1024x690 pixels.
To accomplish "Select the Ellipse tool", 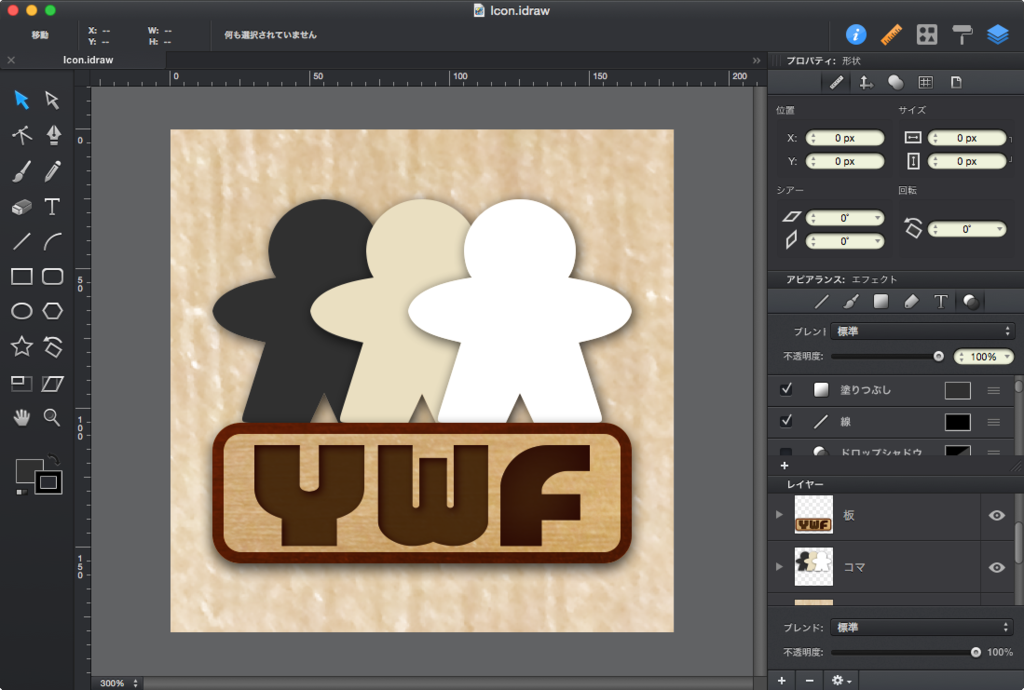I will click(x=22, y=311).
